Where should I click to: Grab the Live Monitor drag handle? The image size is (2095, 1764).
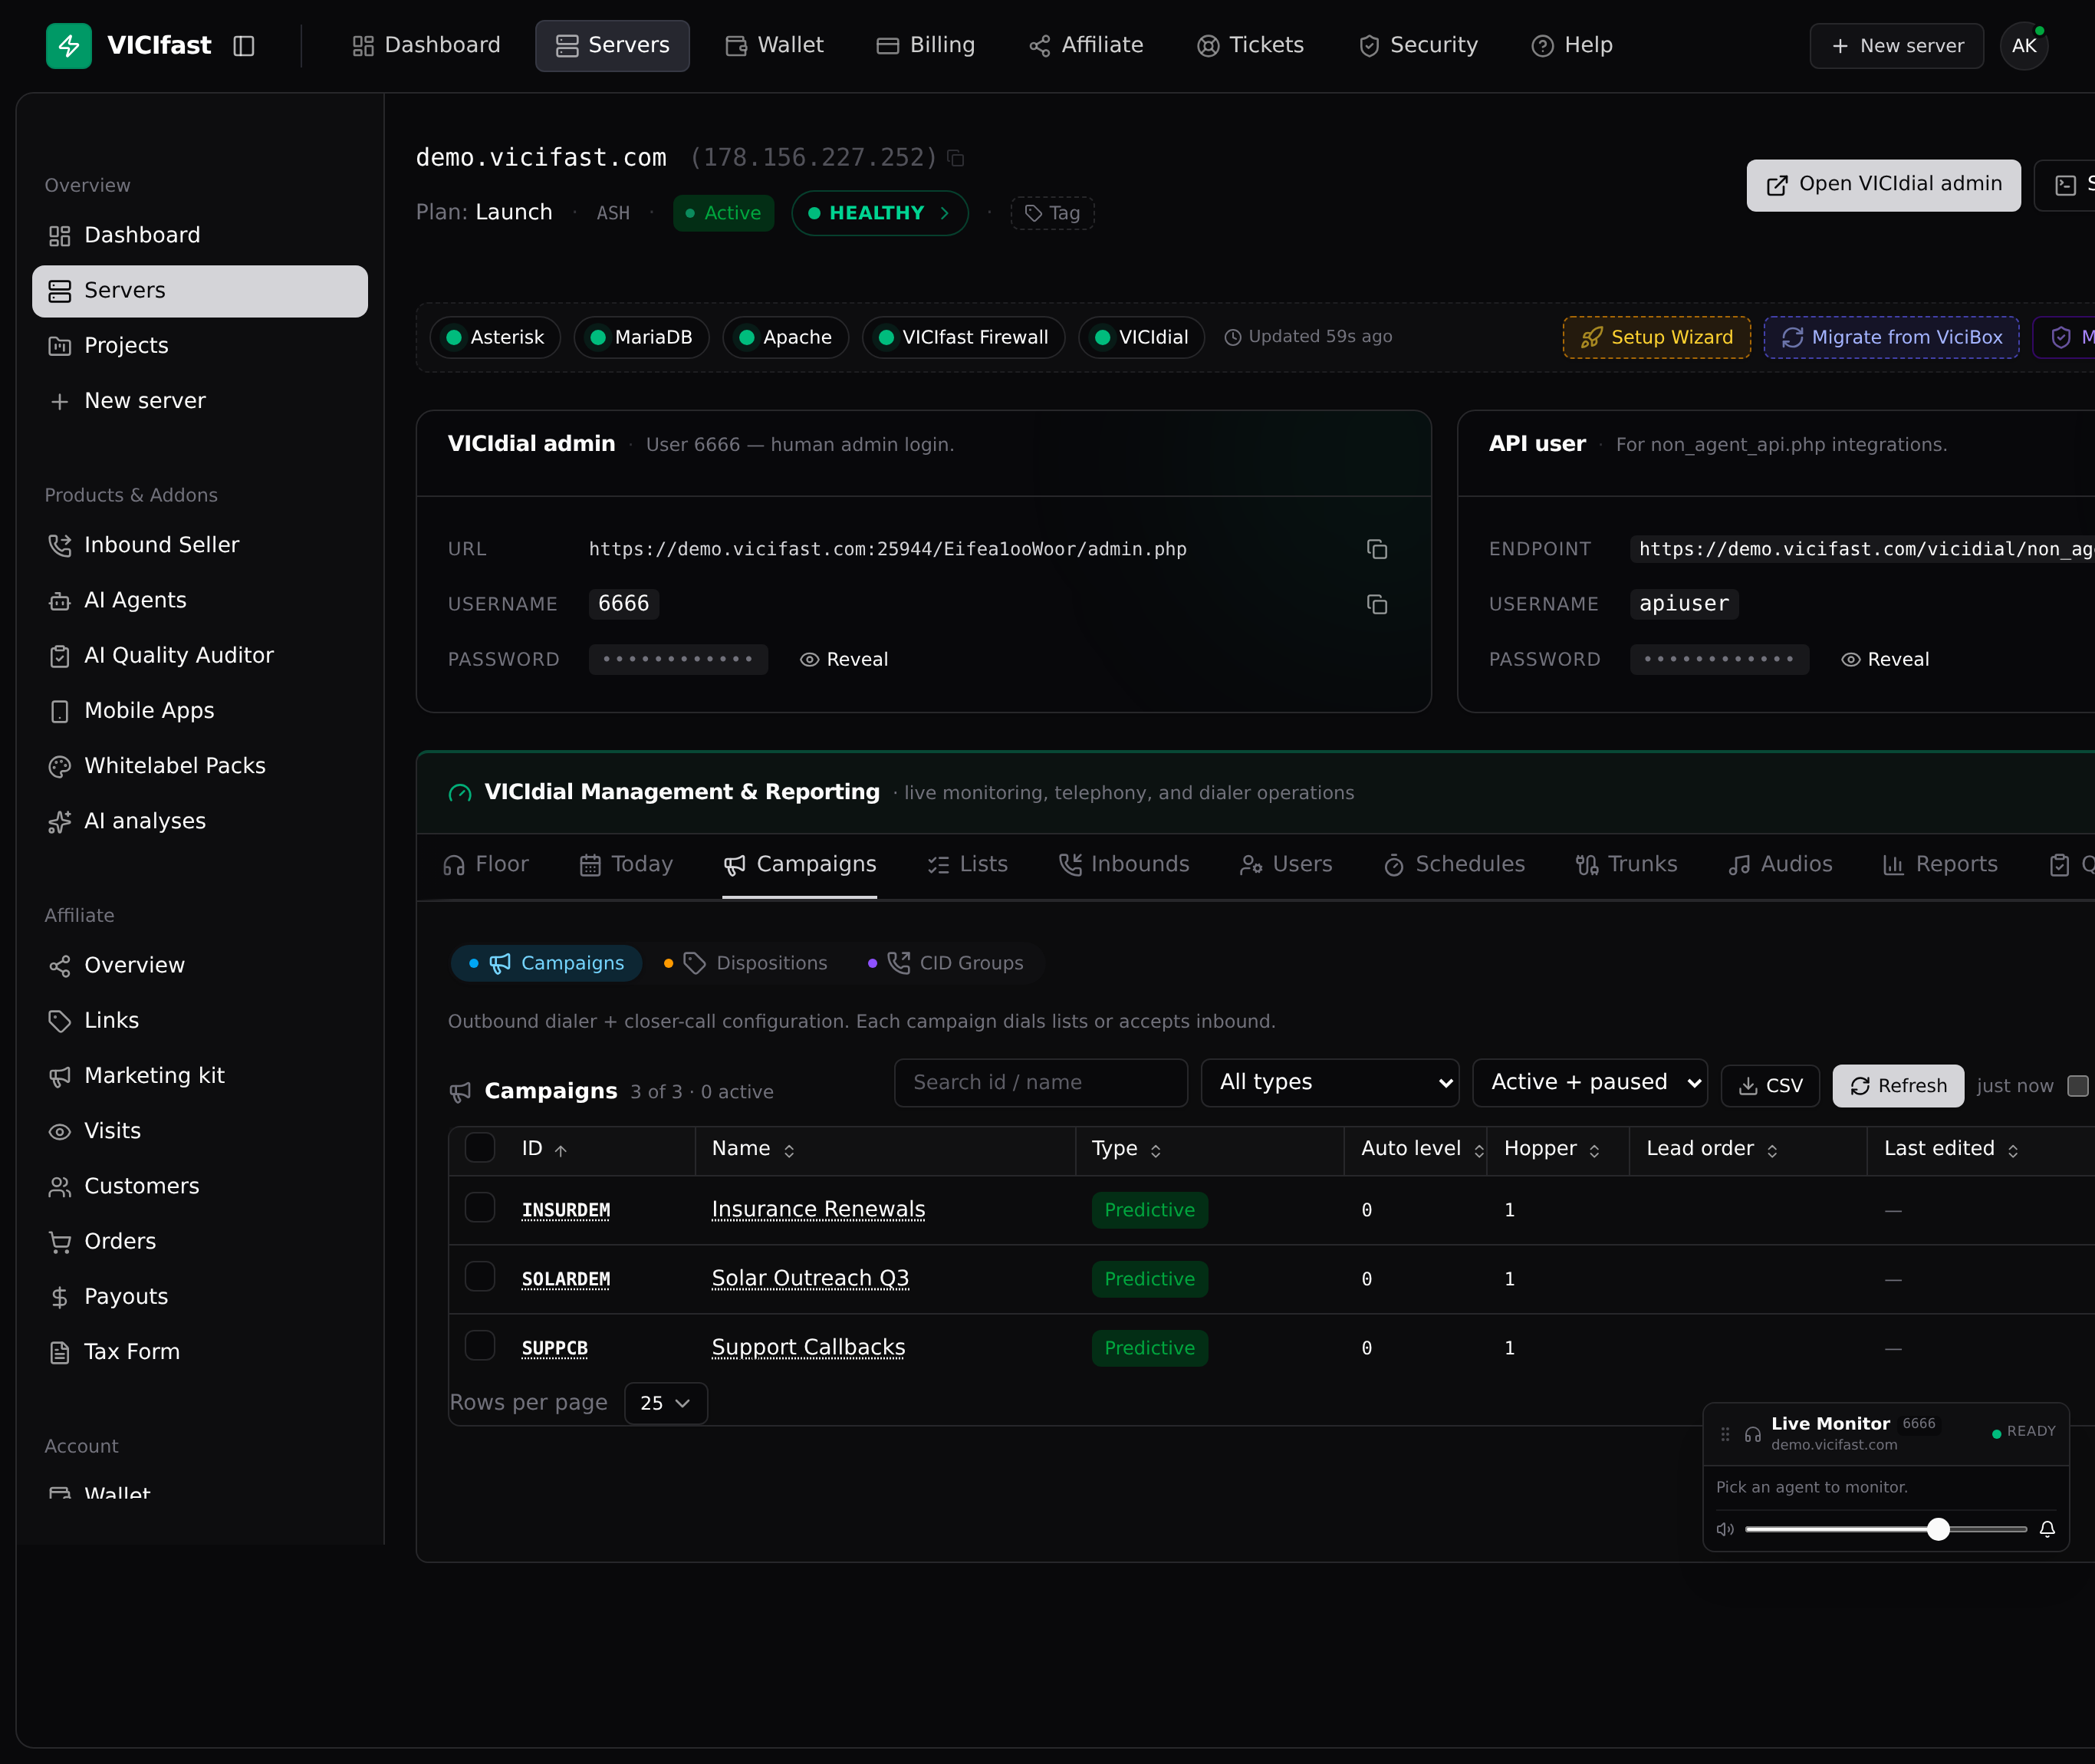point(1725,1434)
